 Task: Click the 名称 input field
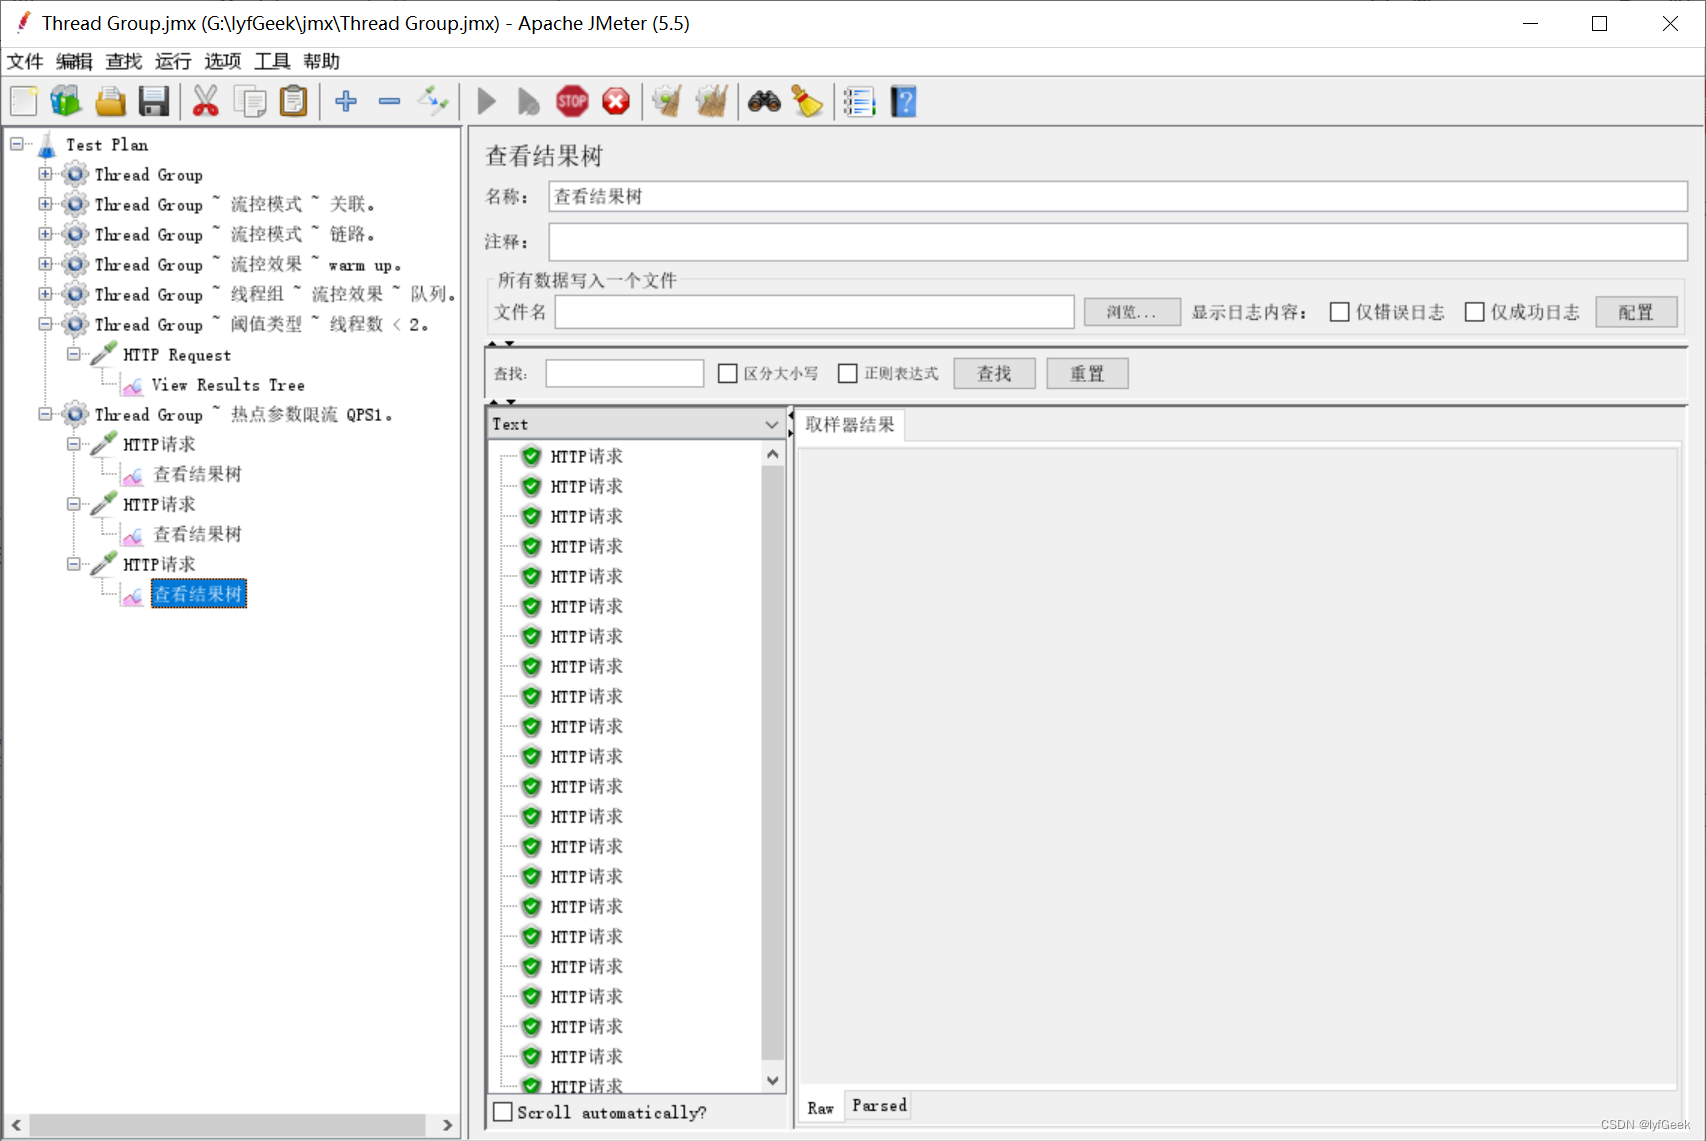tap(1118, 197)
